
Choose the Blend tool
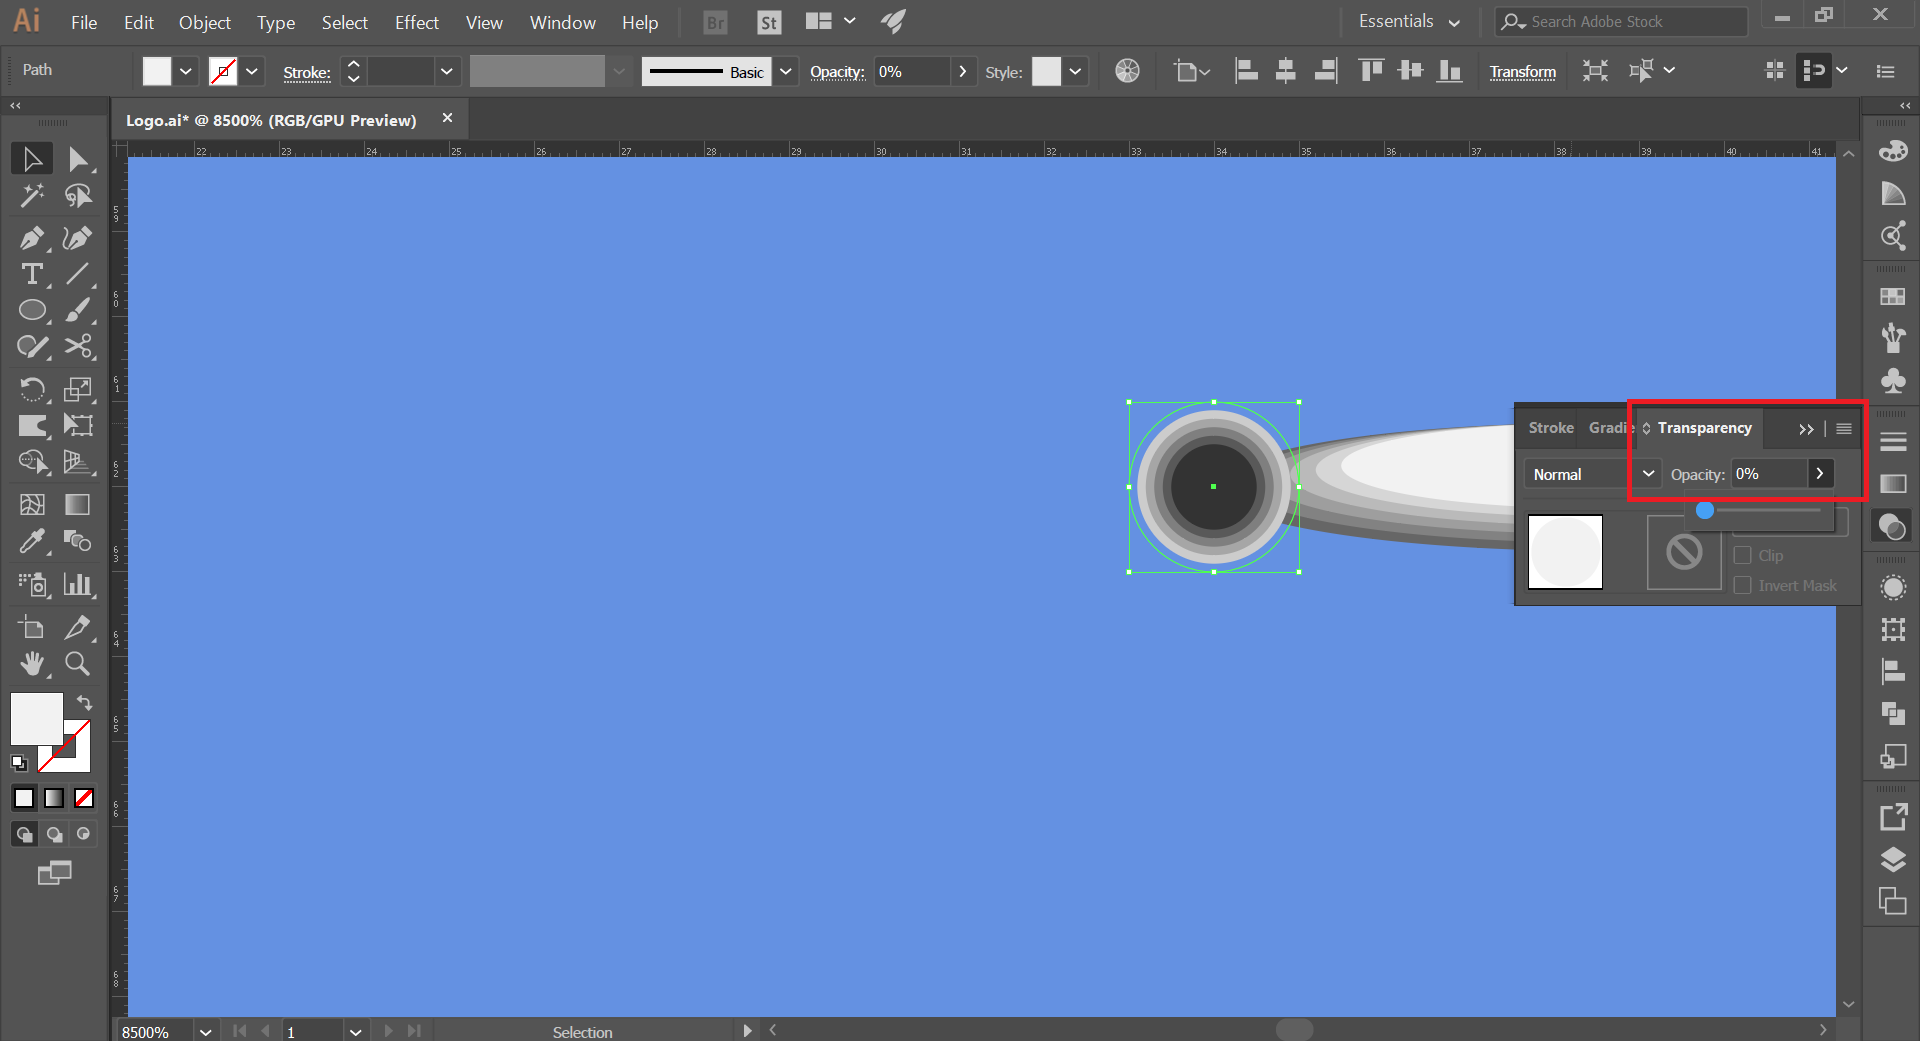[x=78, y=541]
